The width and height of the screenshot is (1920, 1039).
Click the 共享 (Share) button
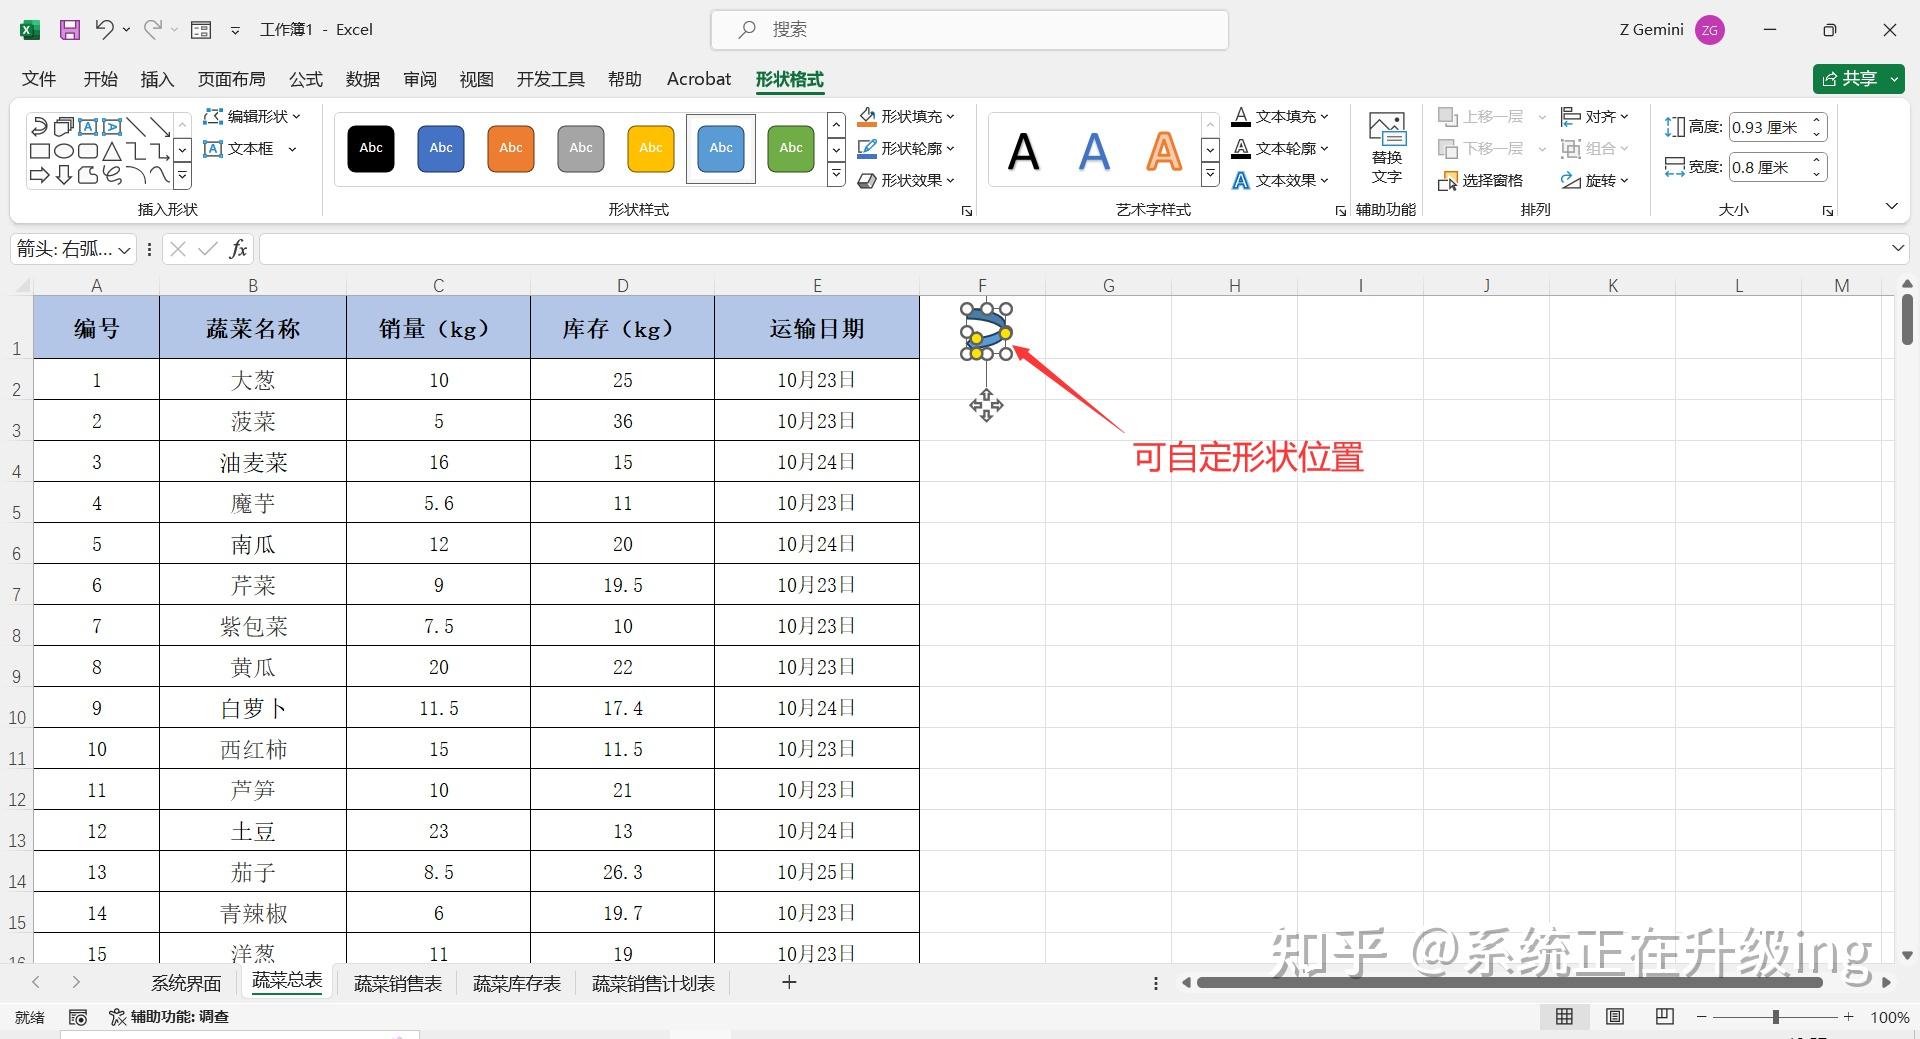tap(1857, 79)
